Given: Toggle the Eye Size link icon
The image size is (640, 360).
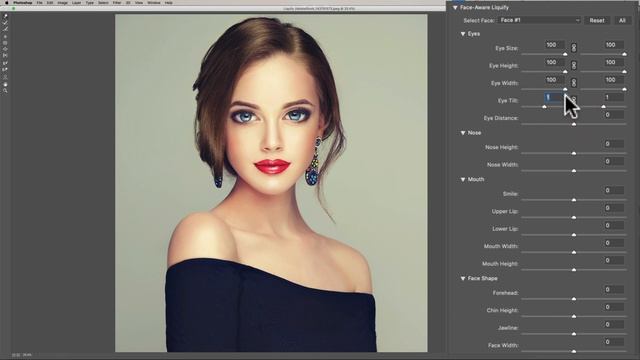Looking at the screenshot, I should click(x=573, y=48).
